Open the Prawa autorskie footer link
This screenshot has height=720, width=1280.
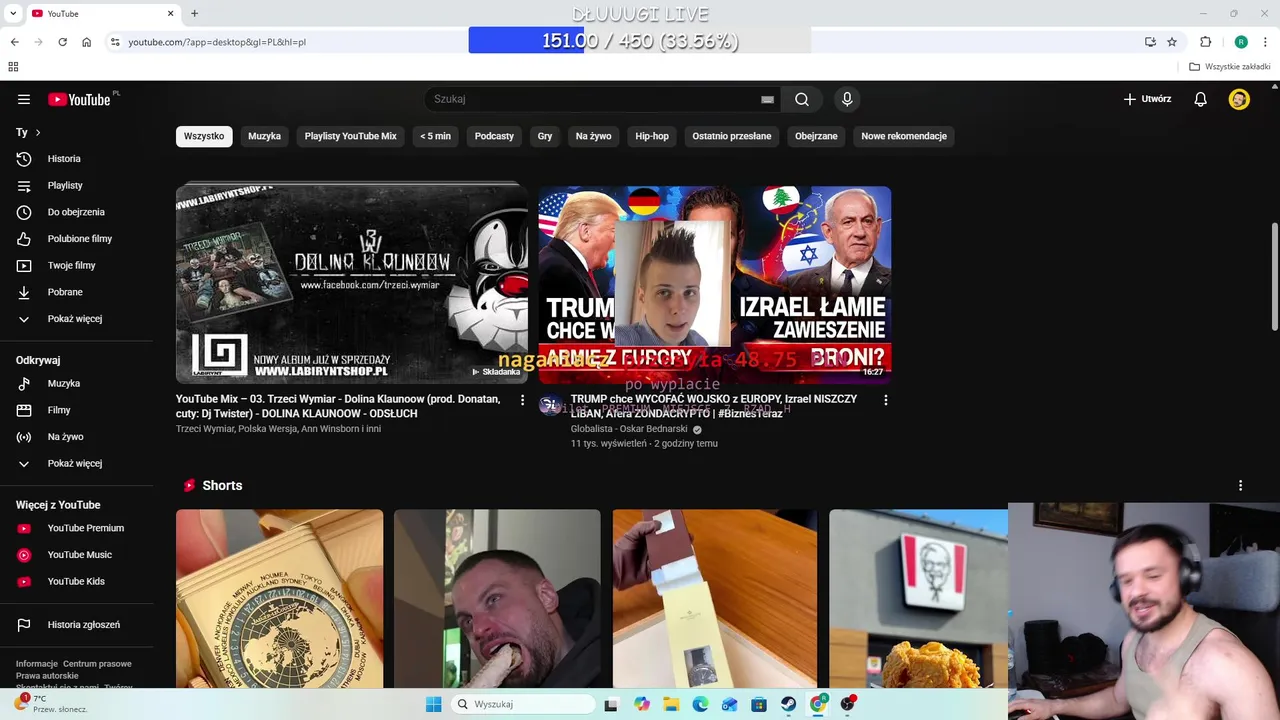pyautogui.click(x=47, y=676)
